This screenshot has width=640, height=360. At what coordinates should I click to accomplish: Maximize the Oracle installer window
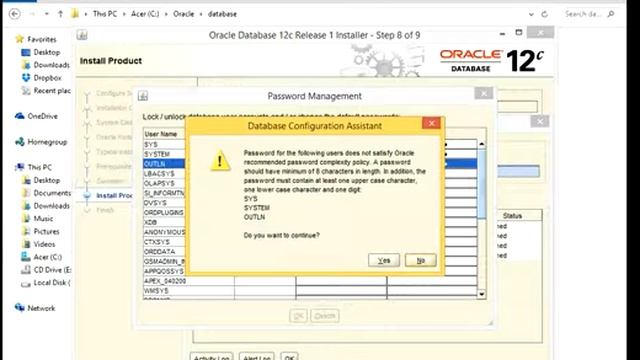click(x=518, y=33)
